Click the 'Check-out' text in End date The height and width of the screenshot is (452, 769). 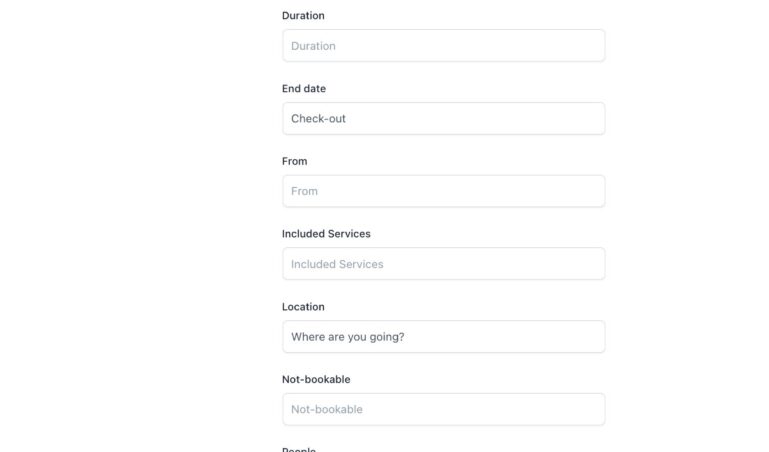[x=318, y=119]
